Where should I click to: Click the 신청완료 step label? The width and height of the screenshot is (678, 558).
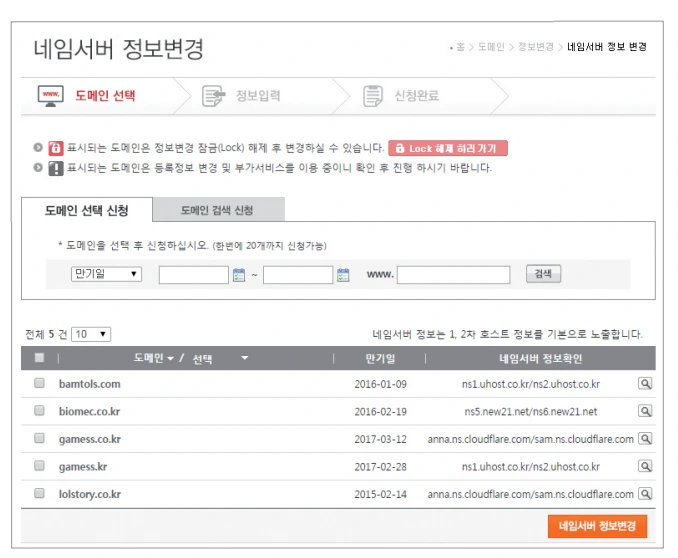(416, 96)
